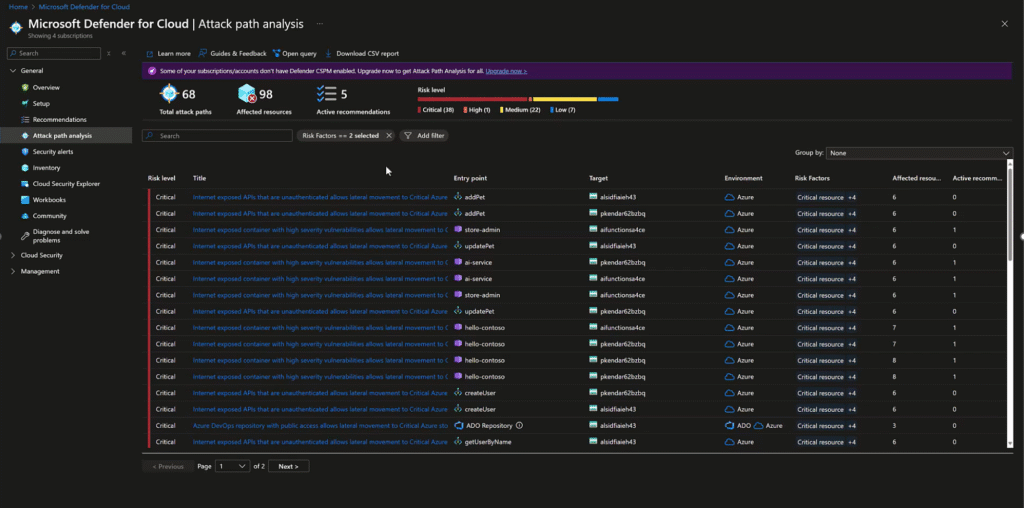Click the Open query toolbar icon
The height and width of the screenshot is (508, 1024).
point(275,54)
